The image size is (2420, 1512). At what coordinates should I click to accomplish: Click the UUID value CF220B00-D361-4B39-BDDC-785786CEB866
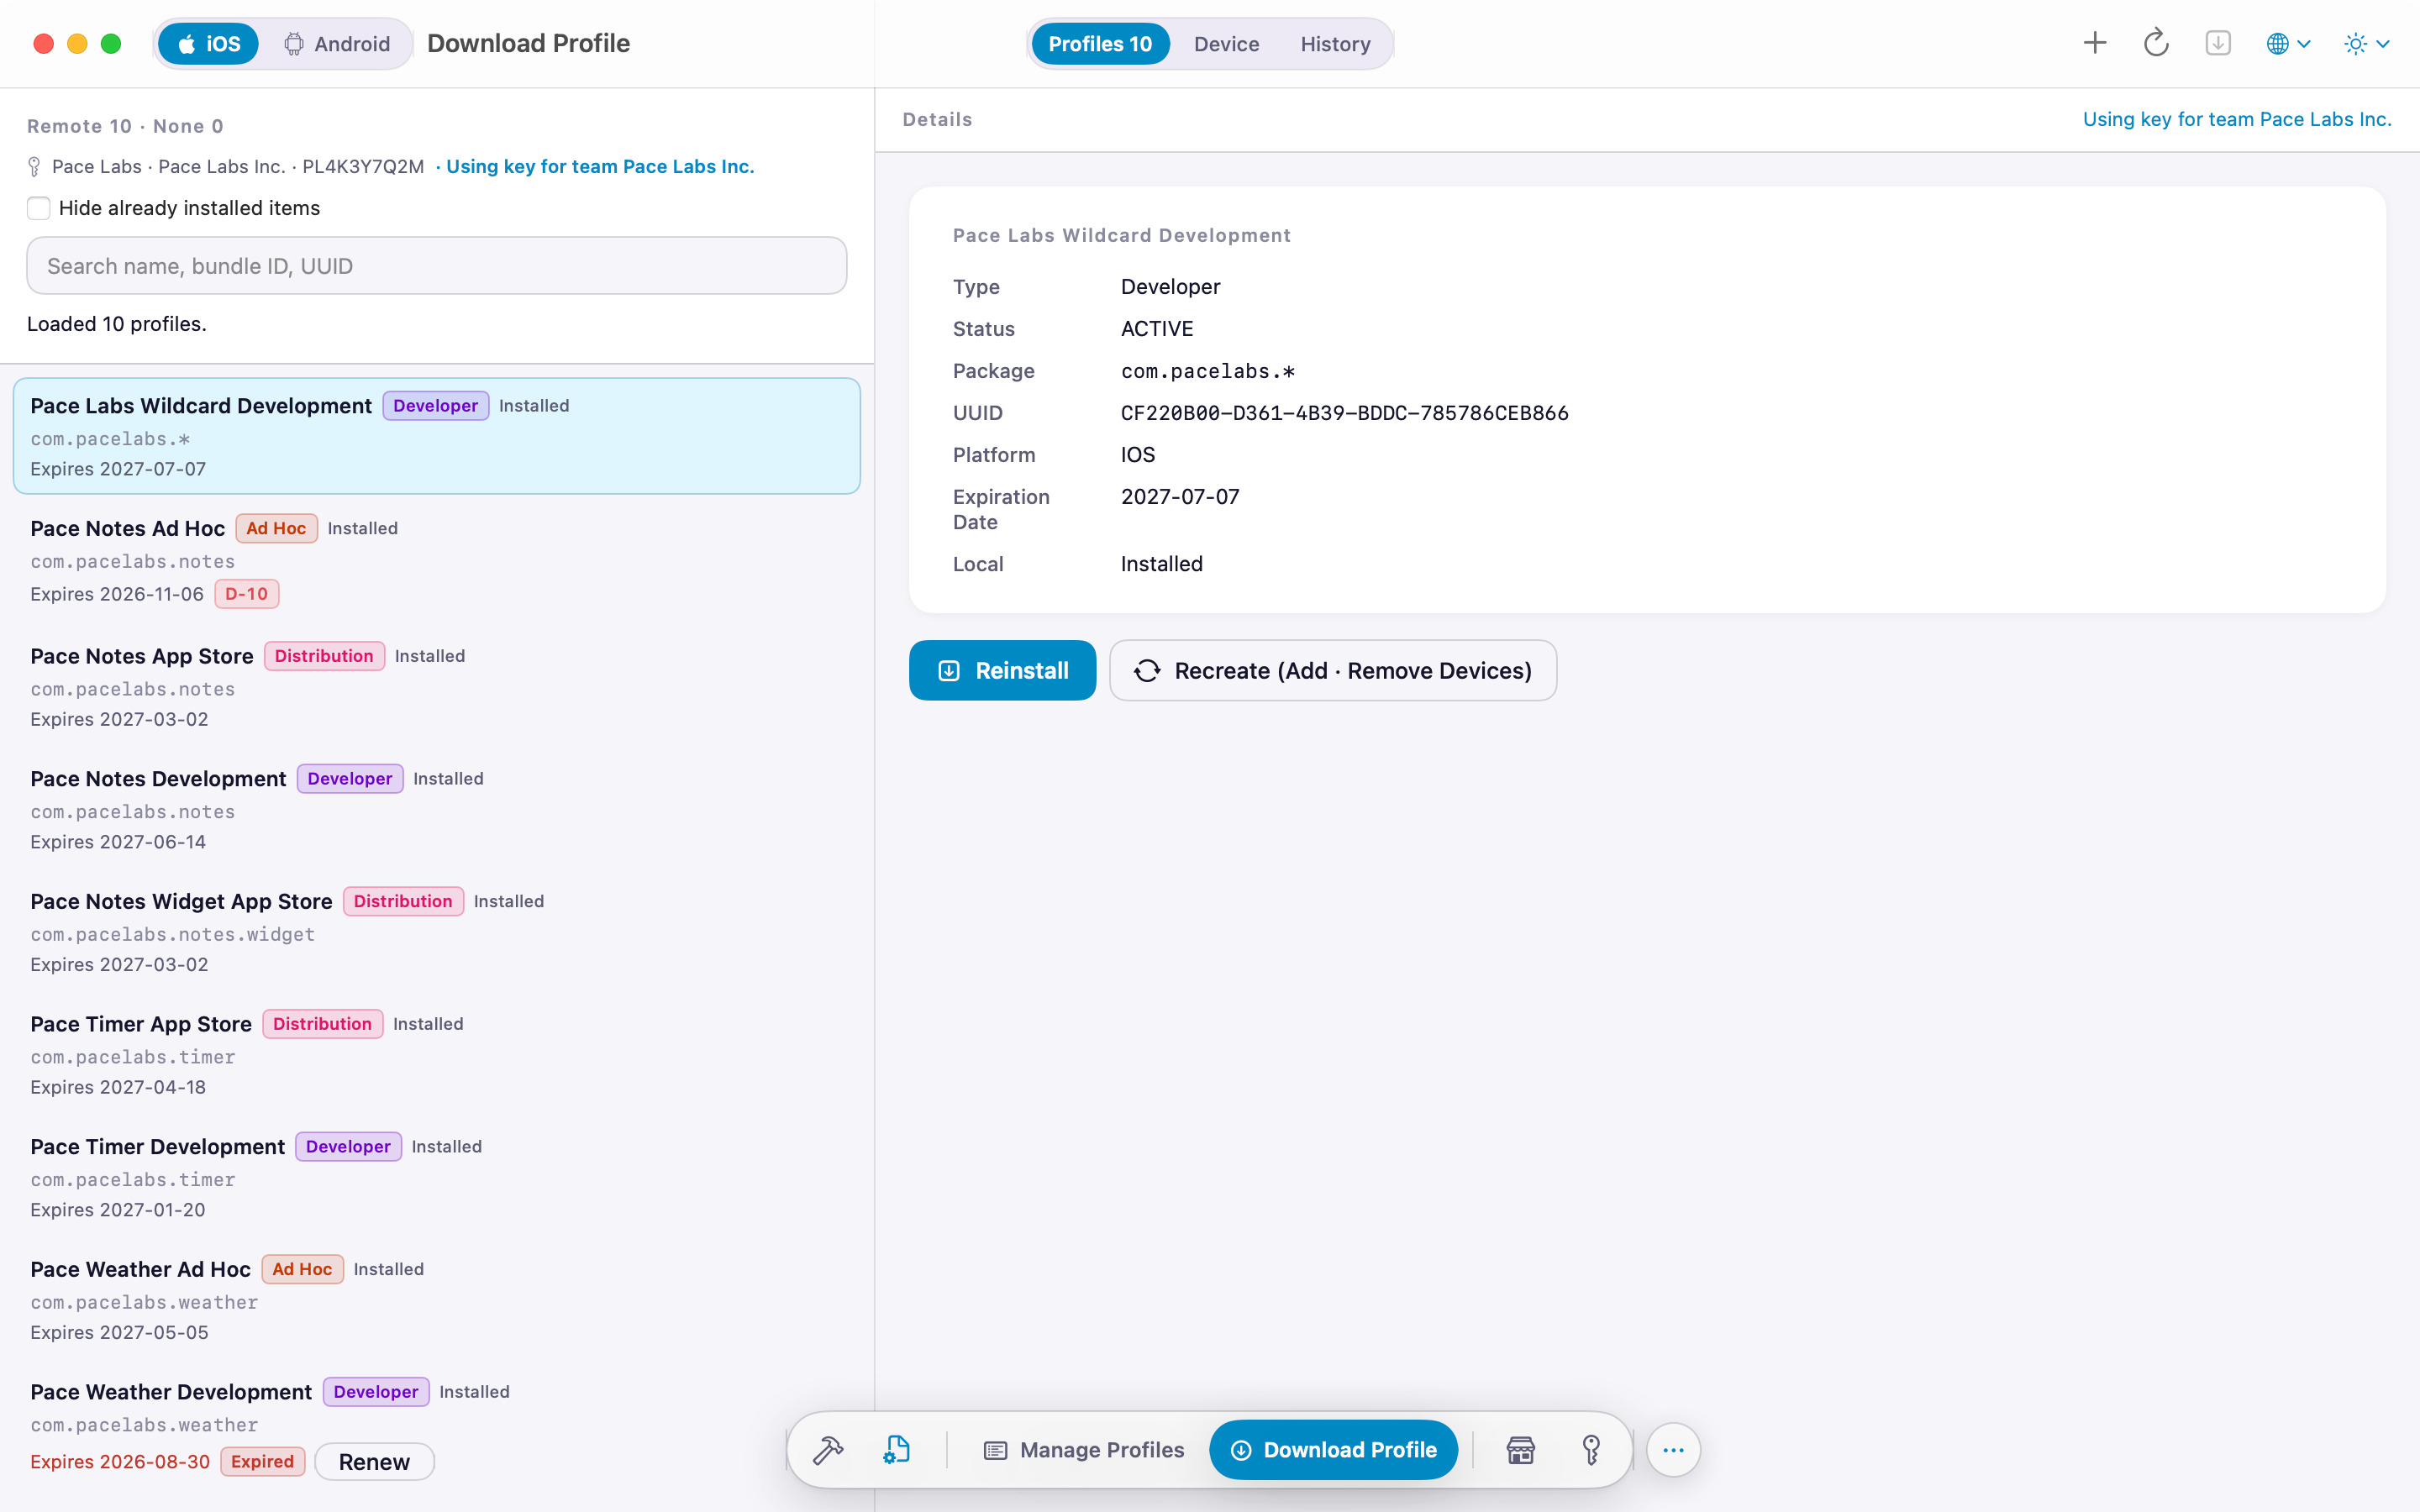coord(1344,413)
